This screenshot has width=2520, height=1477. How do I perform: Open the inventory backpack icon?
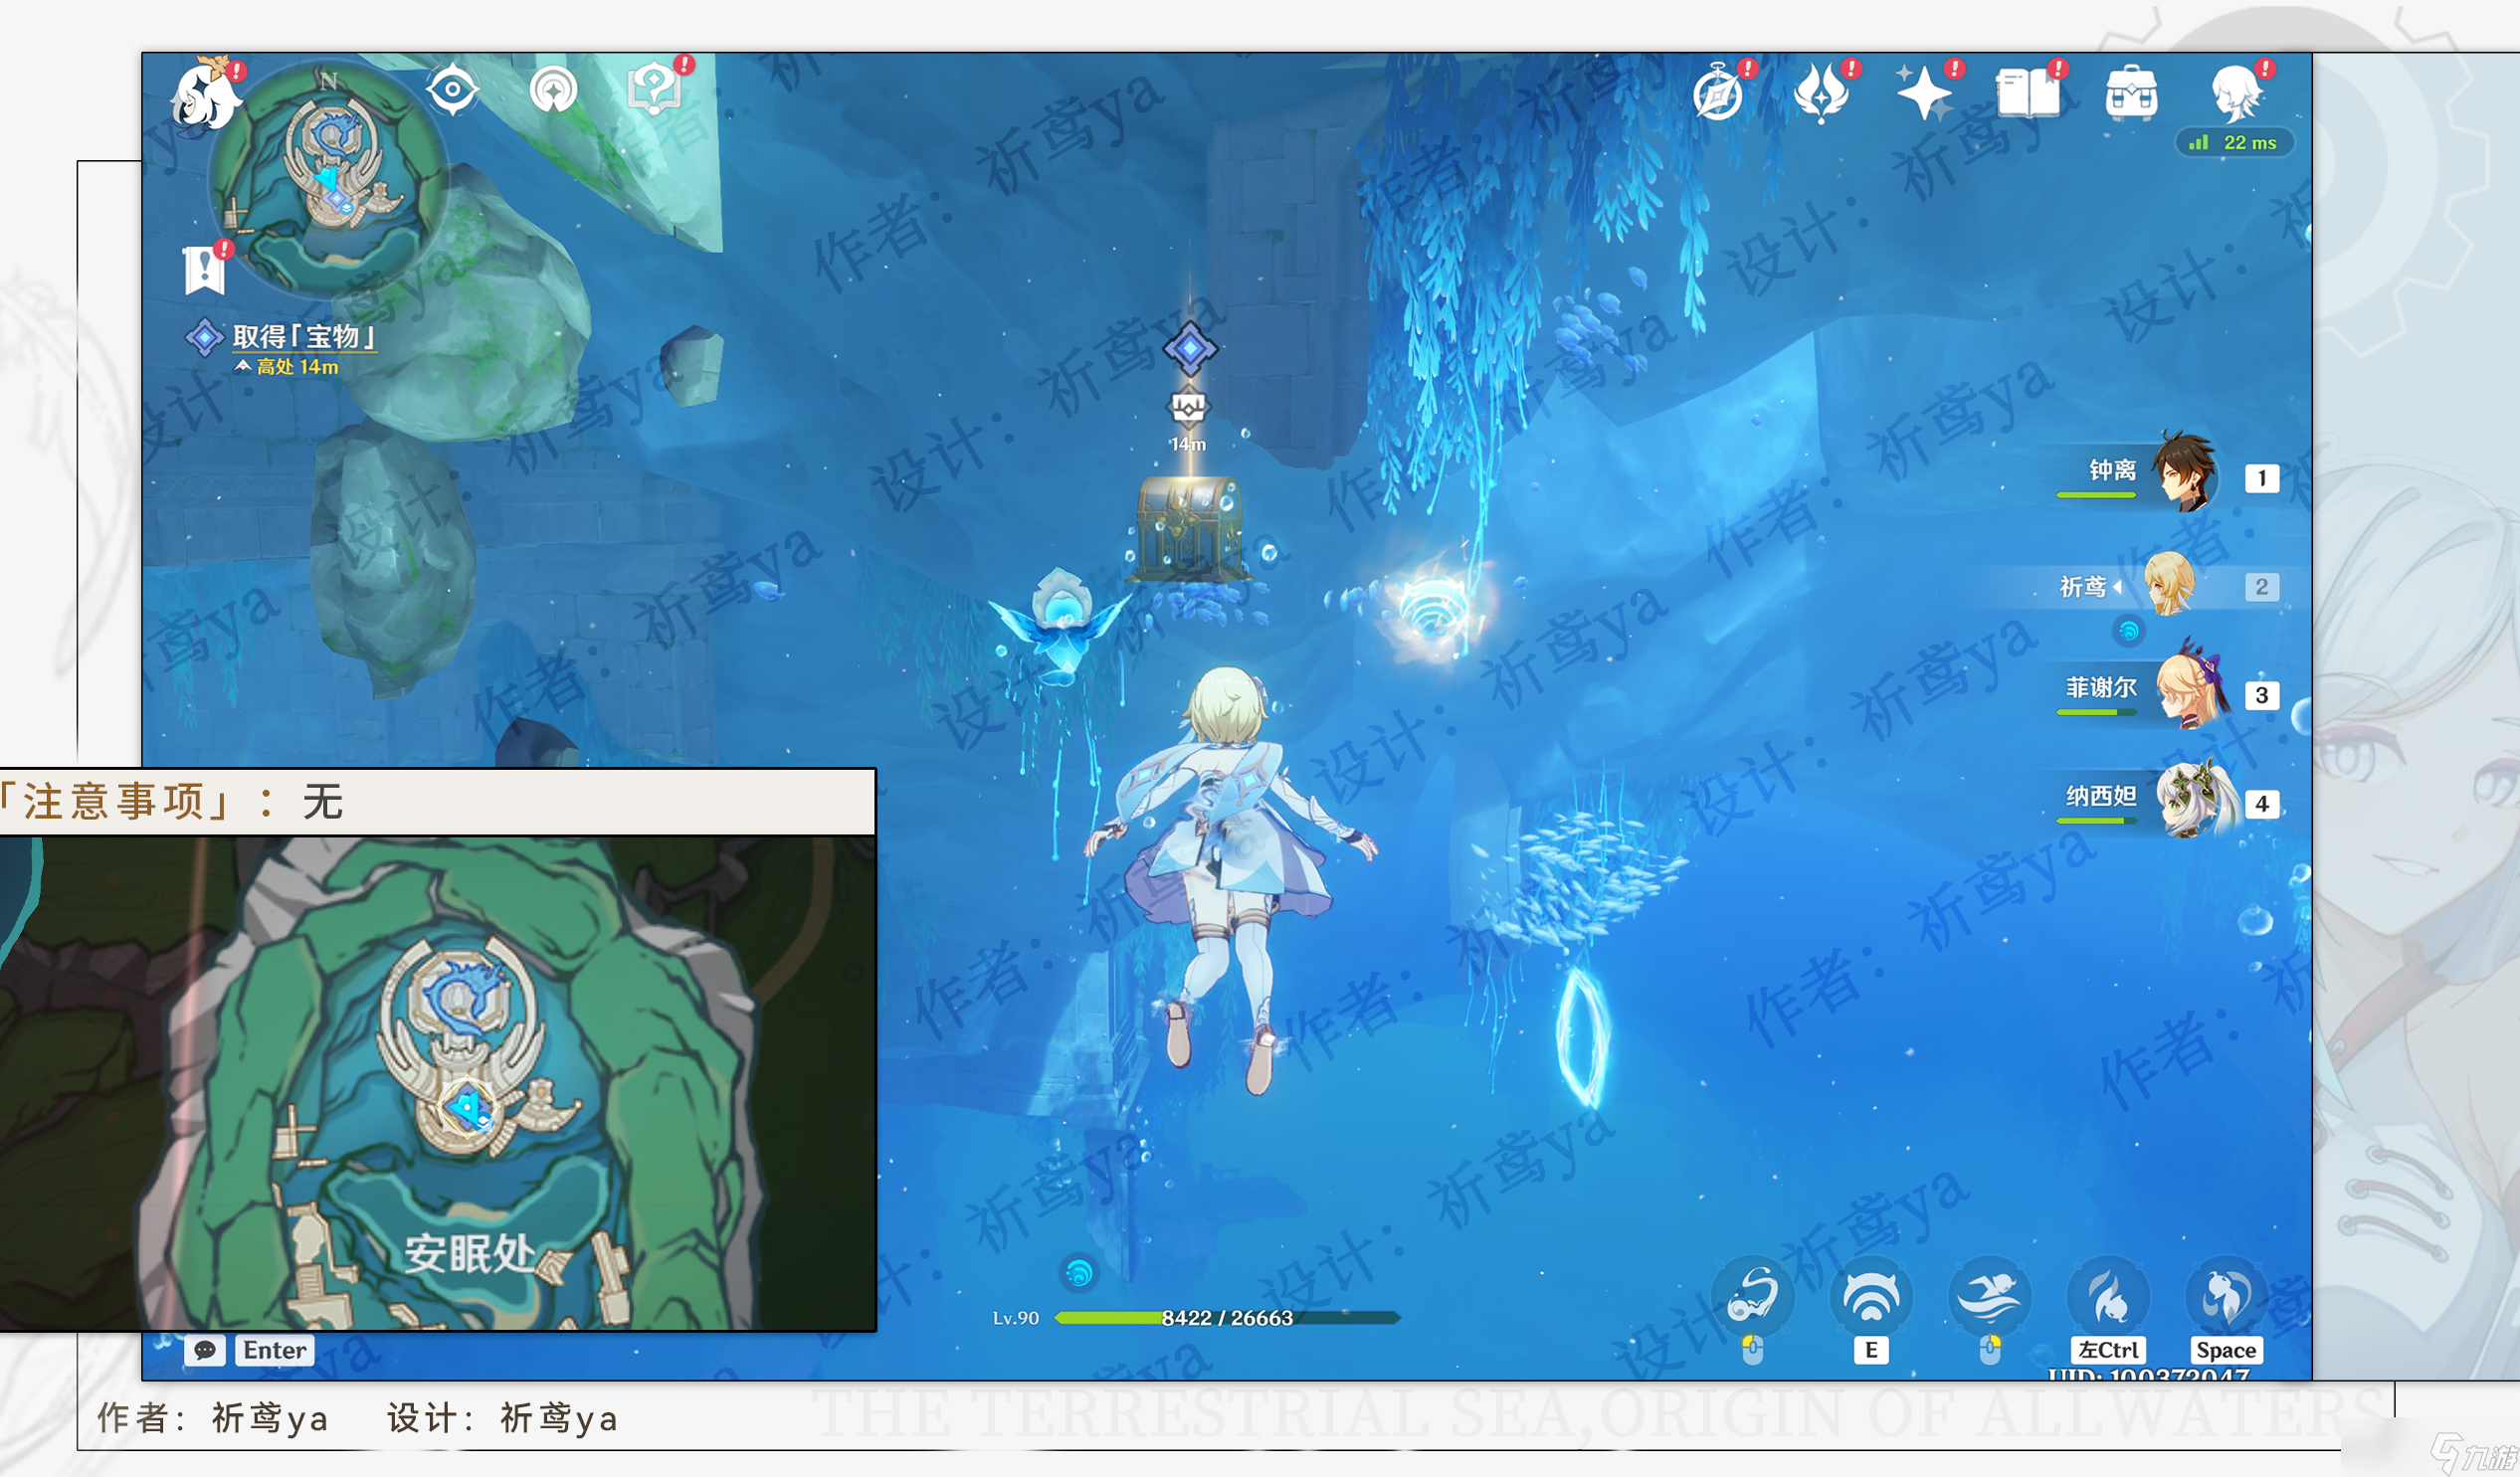coord(2131,94)
